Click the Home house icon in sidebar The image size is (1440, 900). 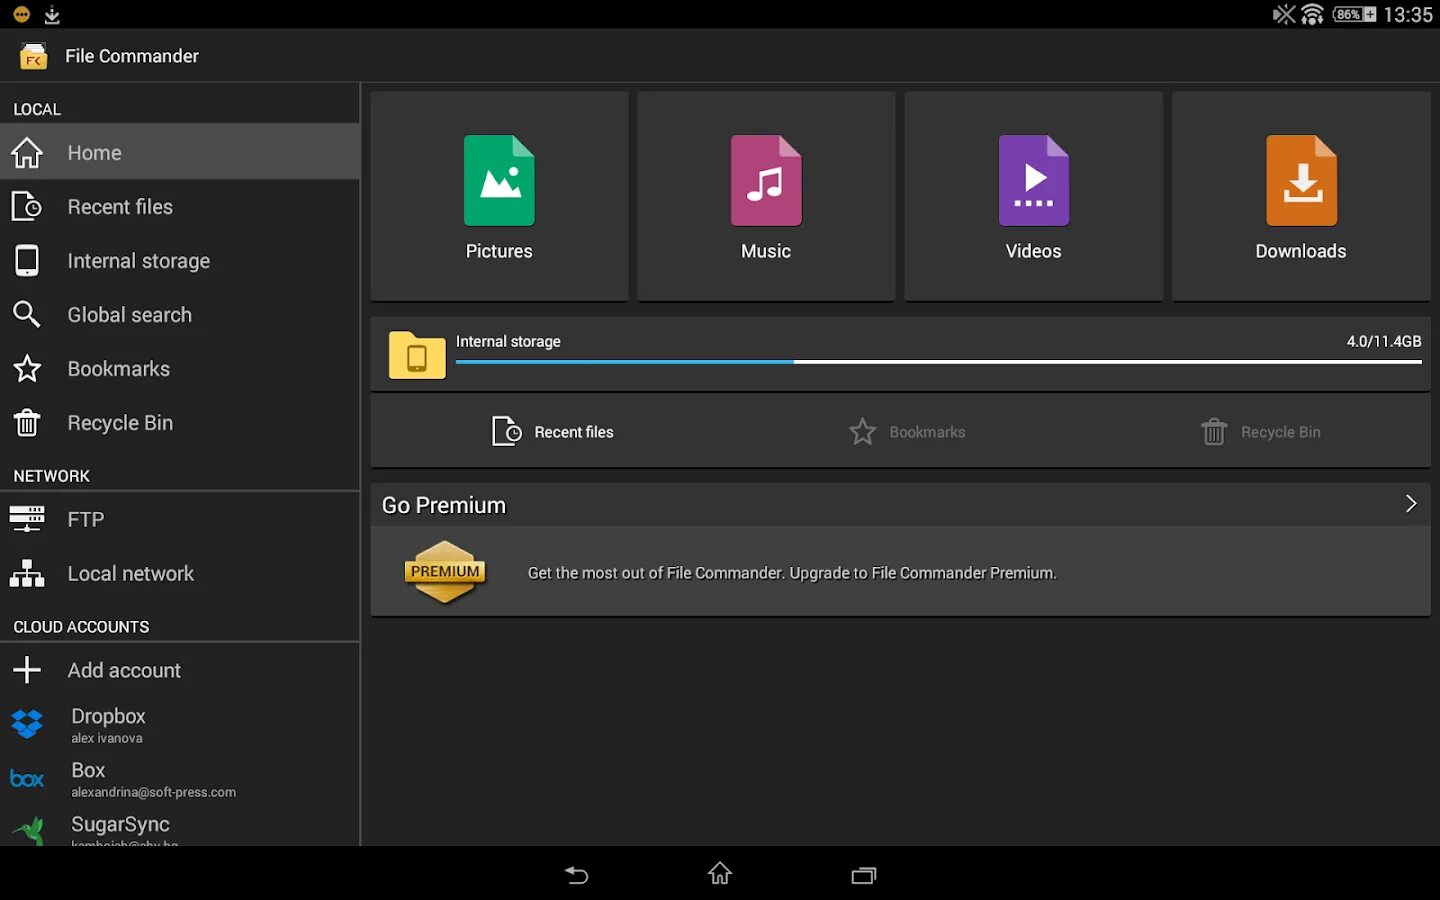(27, 152)
